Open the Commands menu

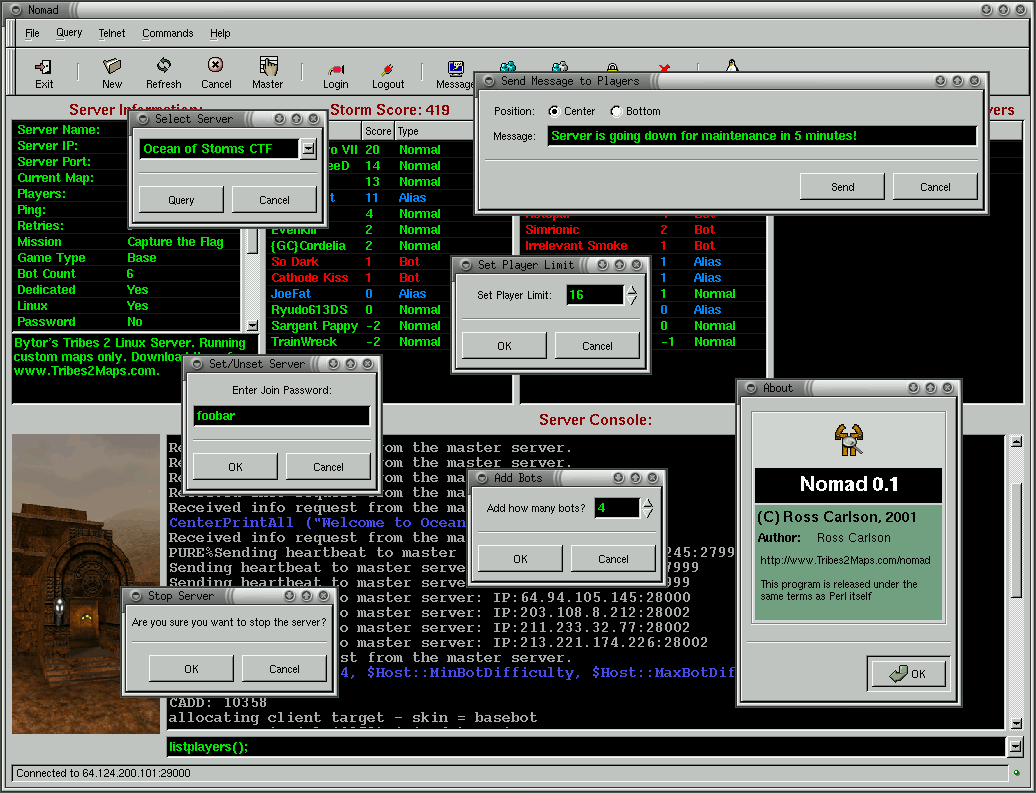pyautogui.click(x=167, y=33)
